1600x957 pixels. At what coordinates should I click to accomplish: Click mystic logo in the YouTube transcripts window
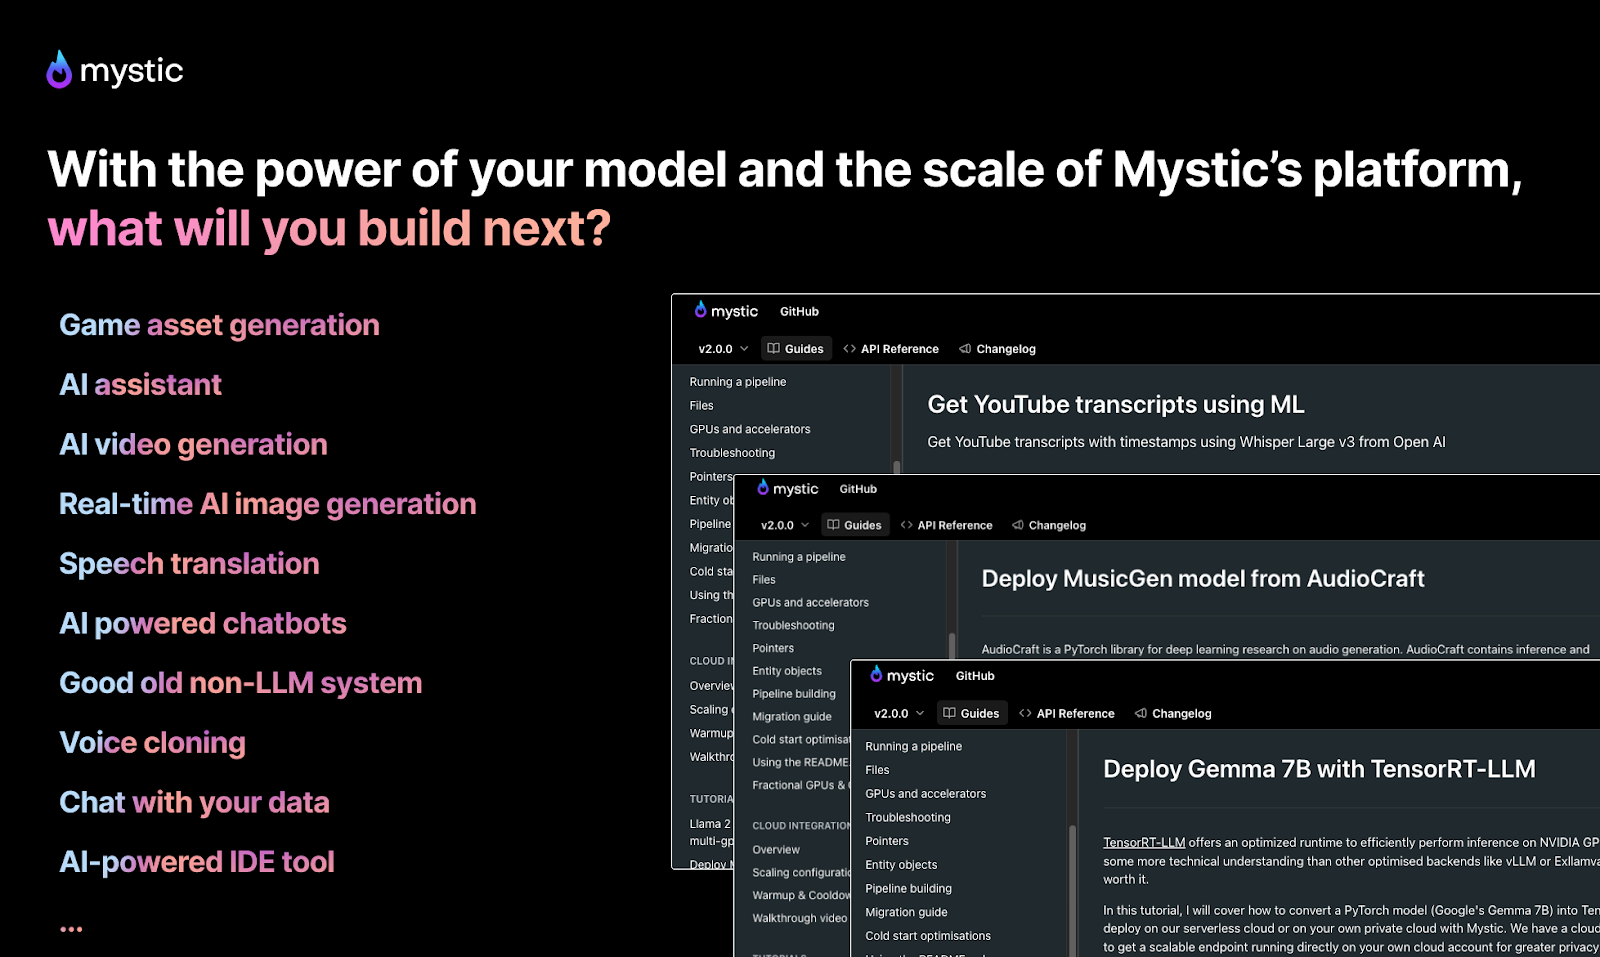pyautogui.click(x=726, y=311)
